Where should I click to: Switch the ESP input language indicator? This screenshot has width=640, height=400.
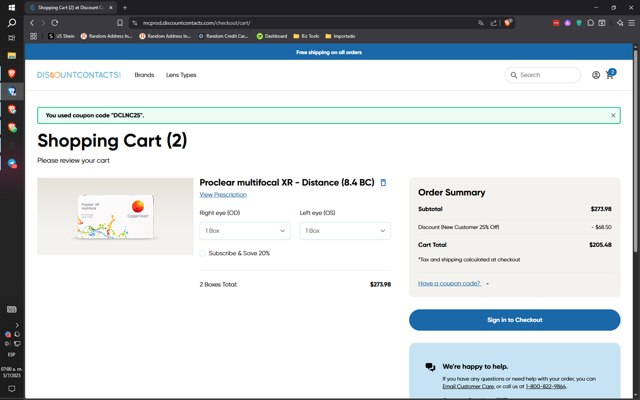[11, 355]
